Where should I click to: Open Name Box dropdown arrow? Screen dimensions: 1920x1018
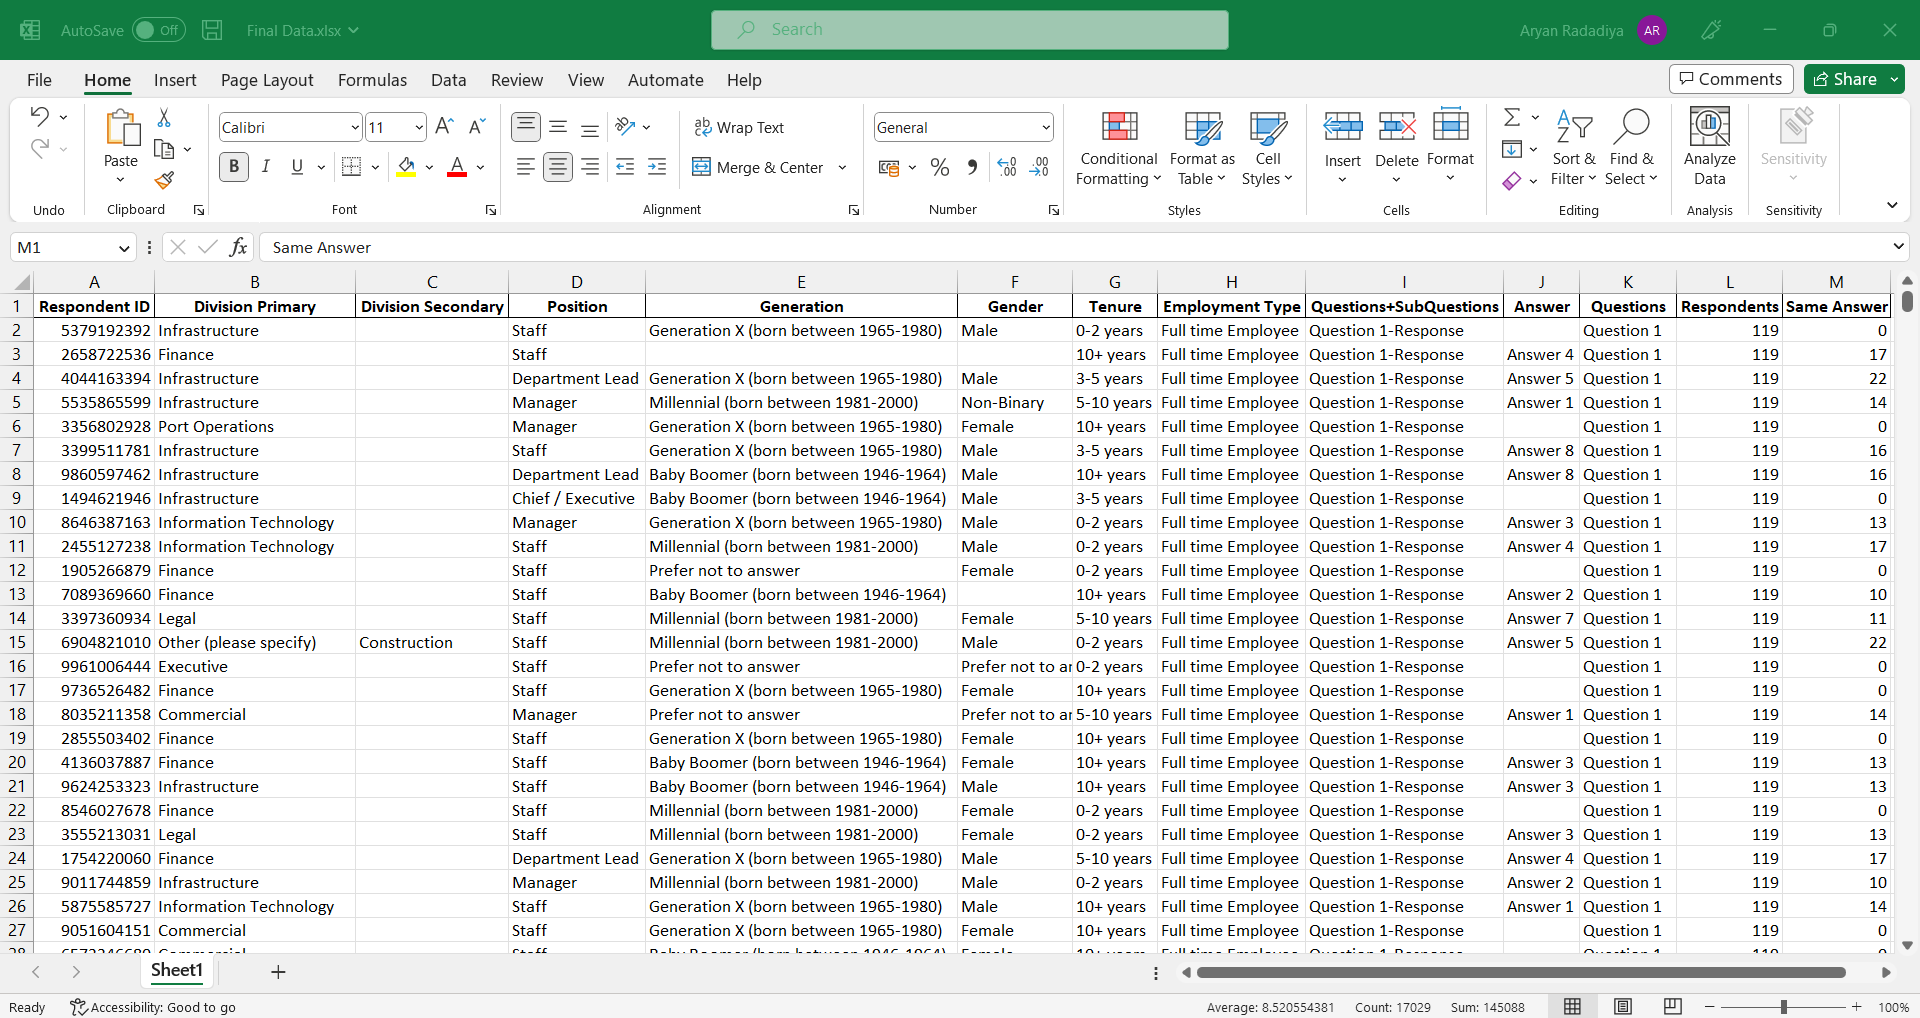tap(124, 248)
